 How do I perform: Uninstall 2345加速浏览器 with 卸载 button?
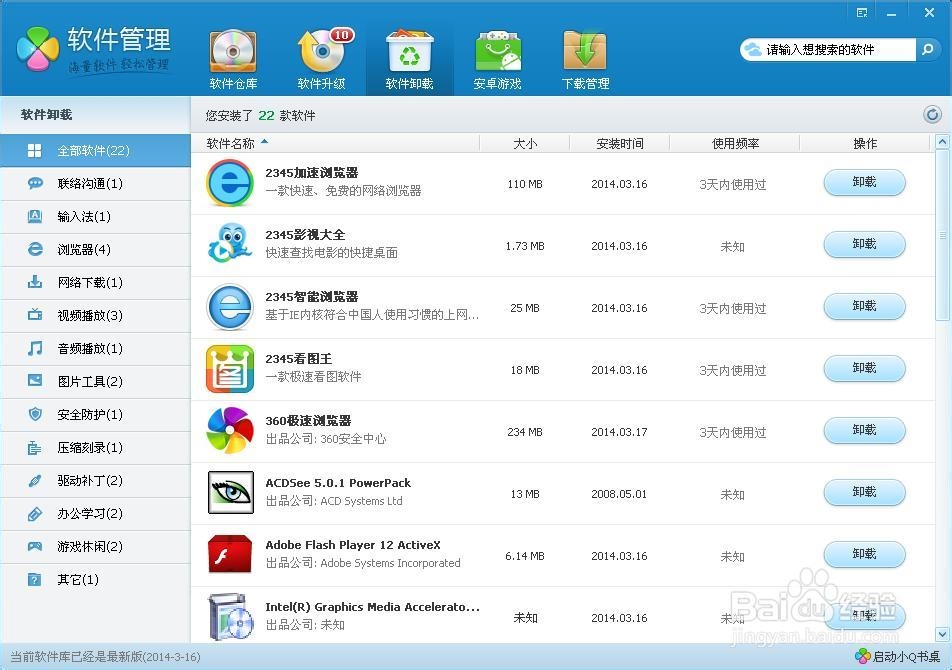[x=865, y=182]
